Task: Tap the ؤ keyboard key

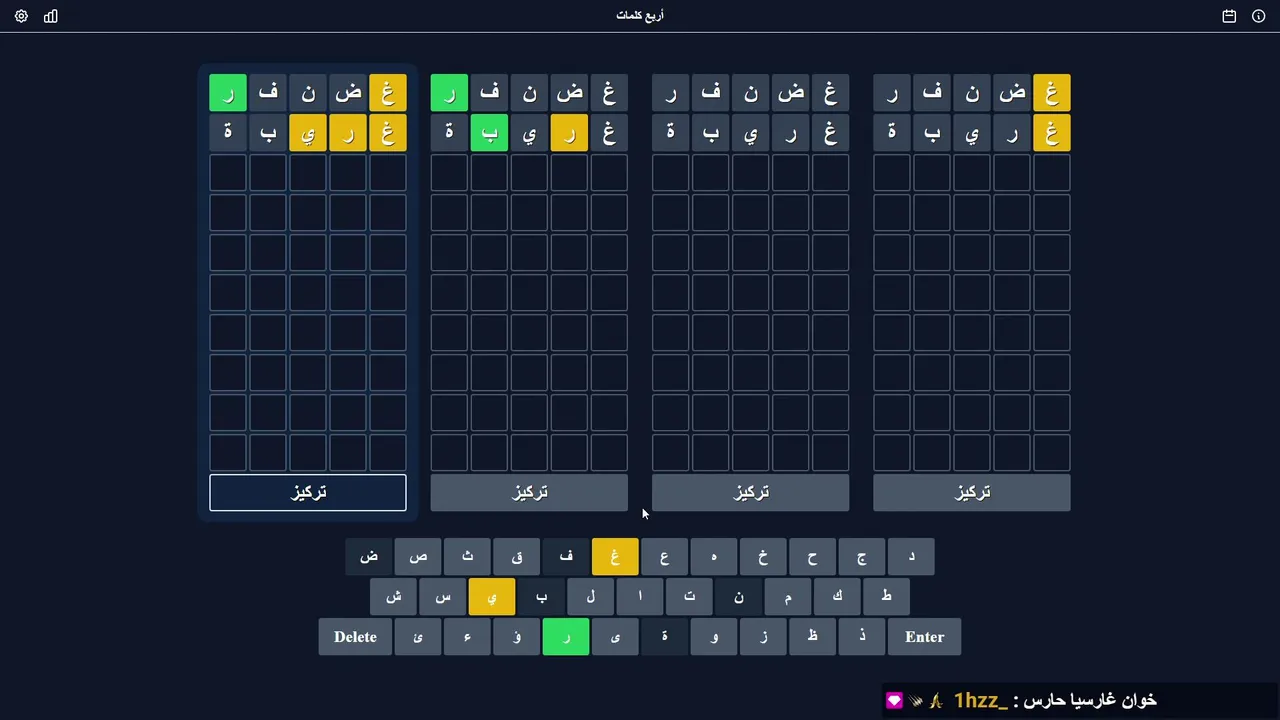Action: click(517, 637)
